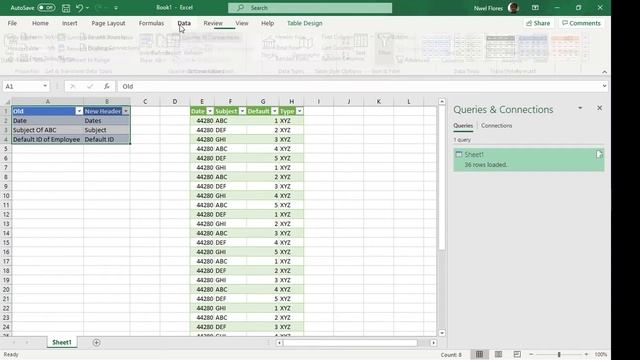The image size is (640, 360).
Task: Click the Save icon in title bar
Action: coord(66,8)
